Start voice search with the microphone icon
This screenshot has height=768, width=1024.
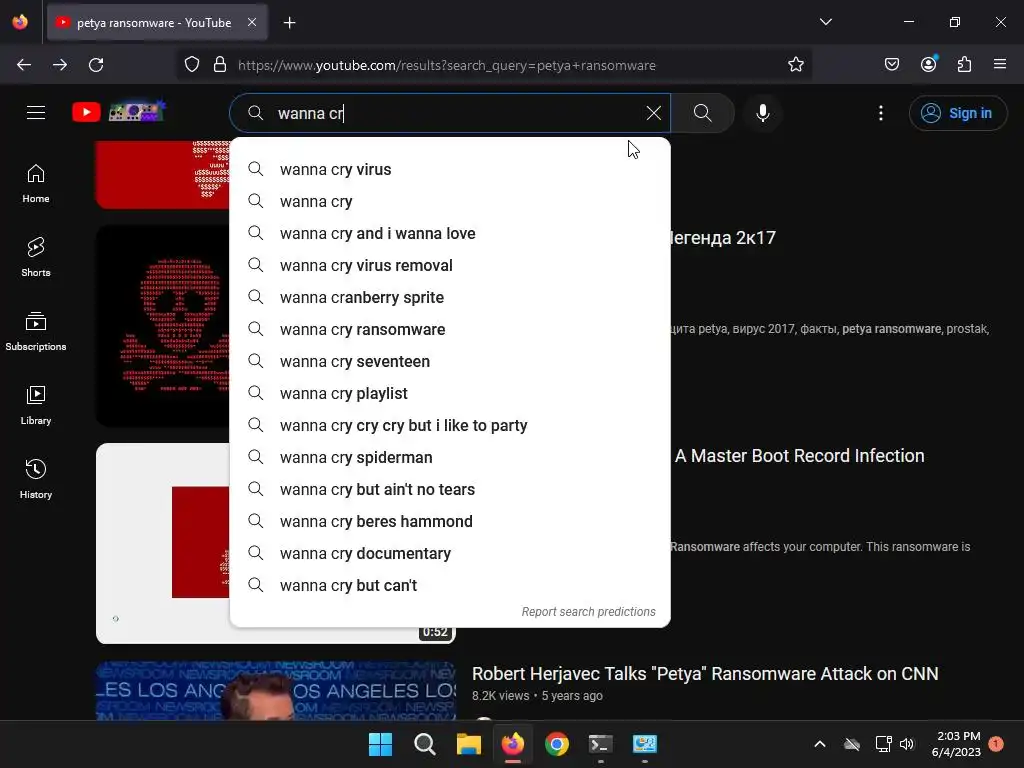pos(762,113)
